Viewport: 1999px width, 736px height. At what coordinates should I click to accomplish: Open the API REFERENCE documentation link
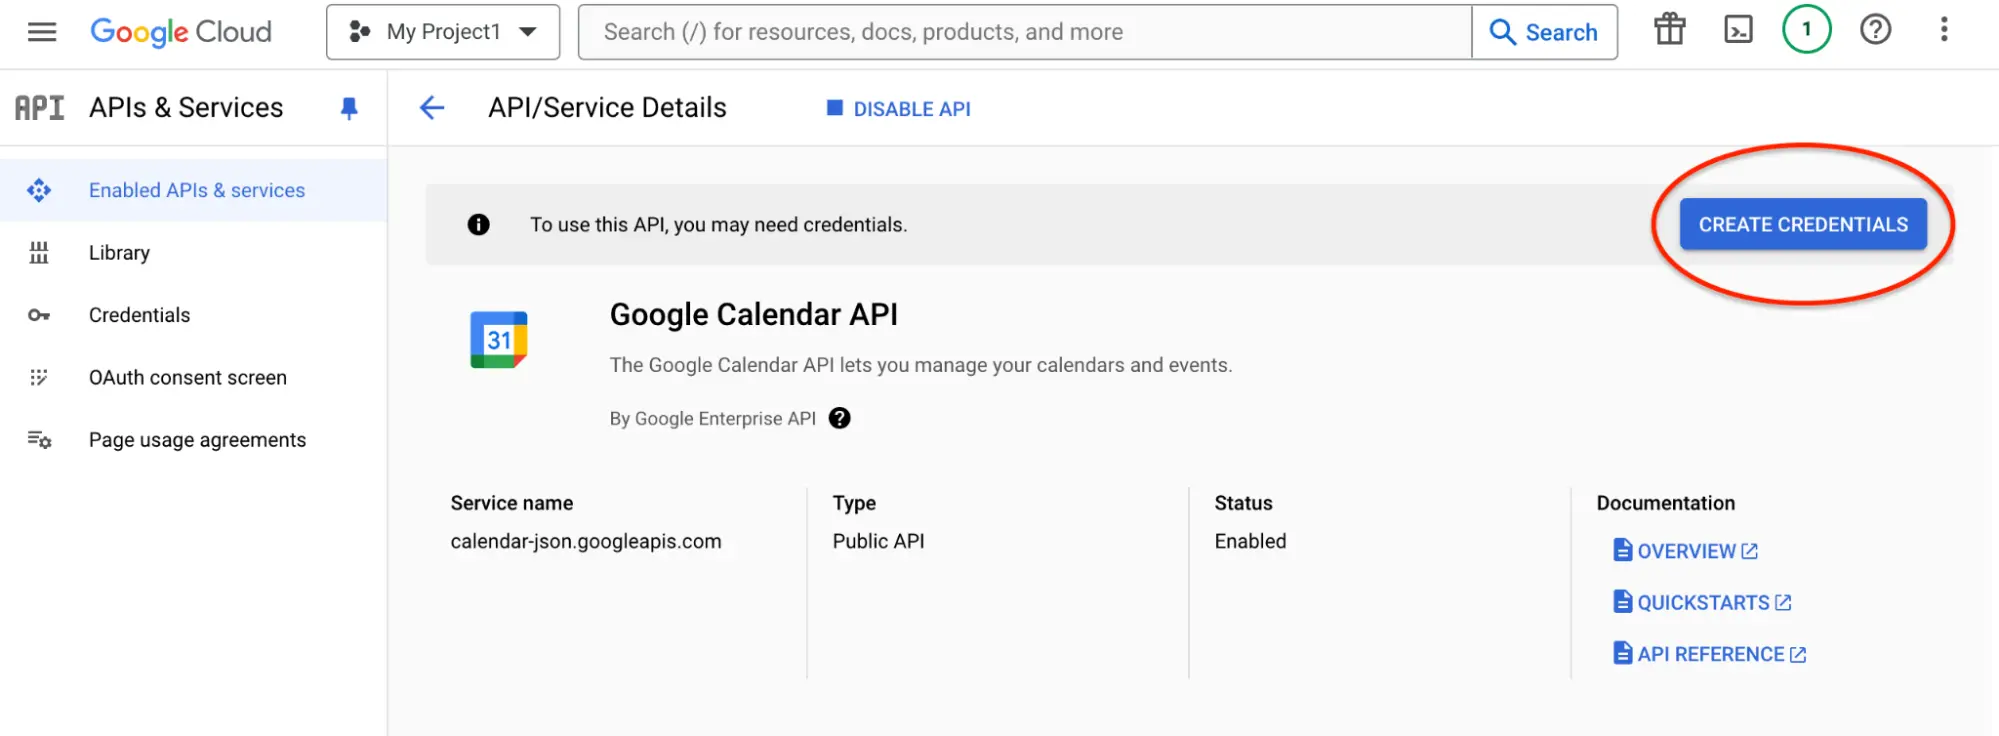point(1710,654)
